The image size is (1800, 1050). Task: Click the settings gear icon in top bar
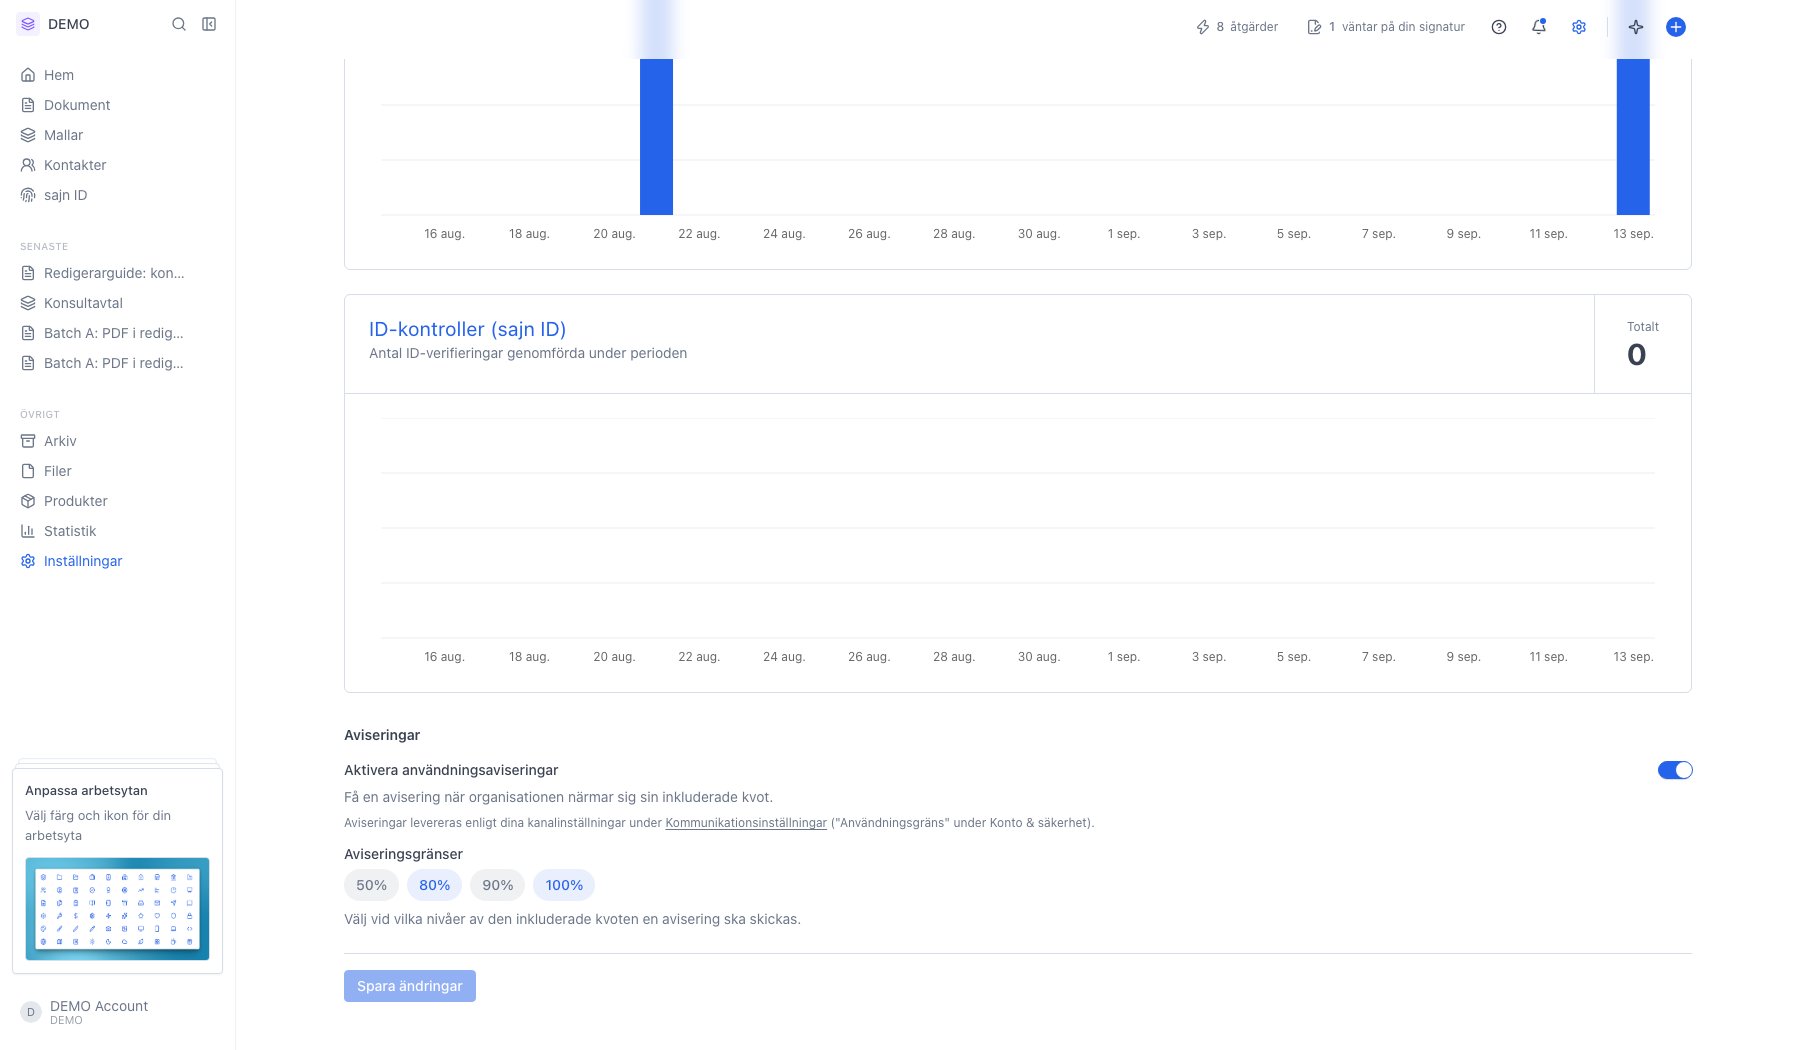(1579, 27)
